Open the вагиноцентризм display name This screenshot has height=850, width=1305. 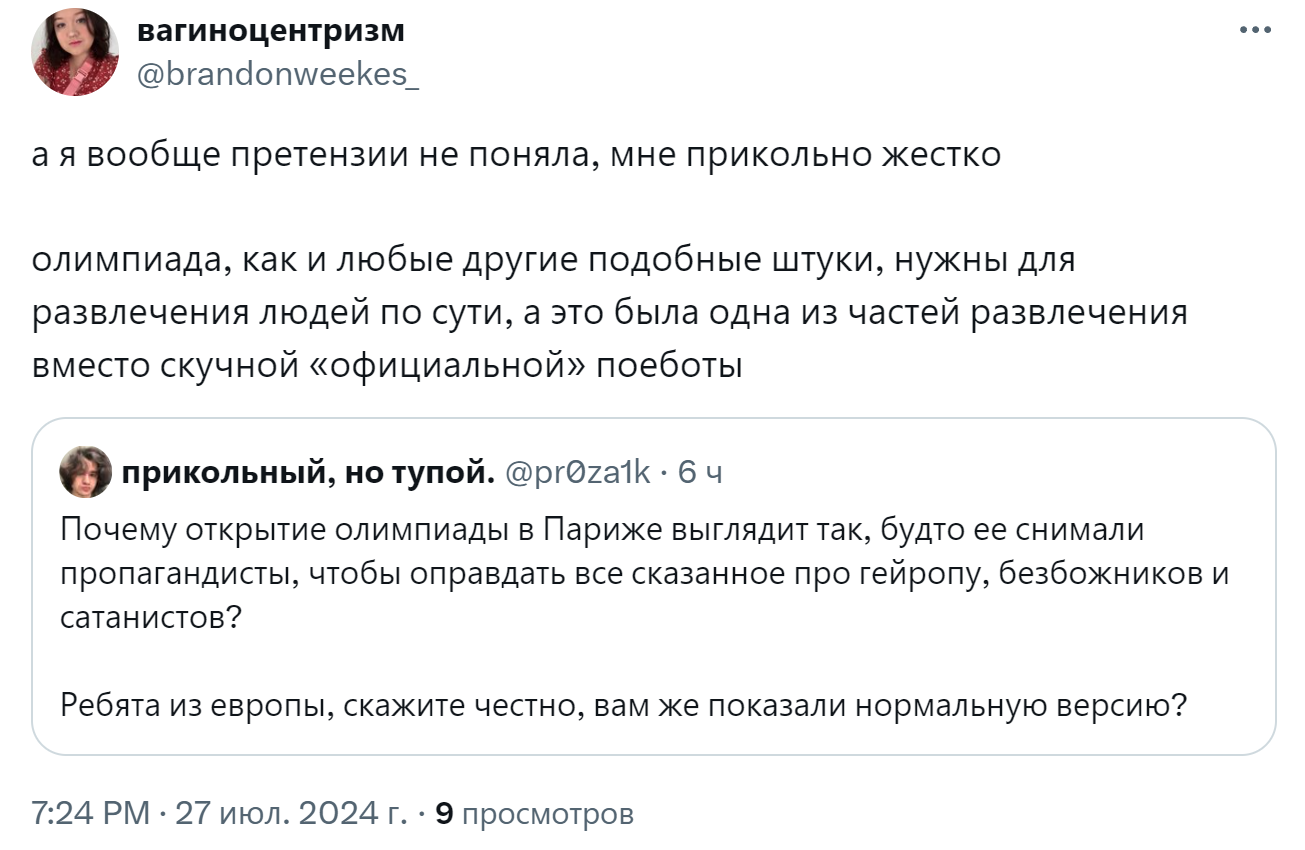pyautogui.click(x=270, y=31)
